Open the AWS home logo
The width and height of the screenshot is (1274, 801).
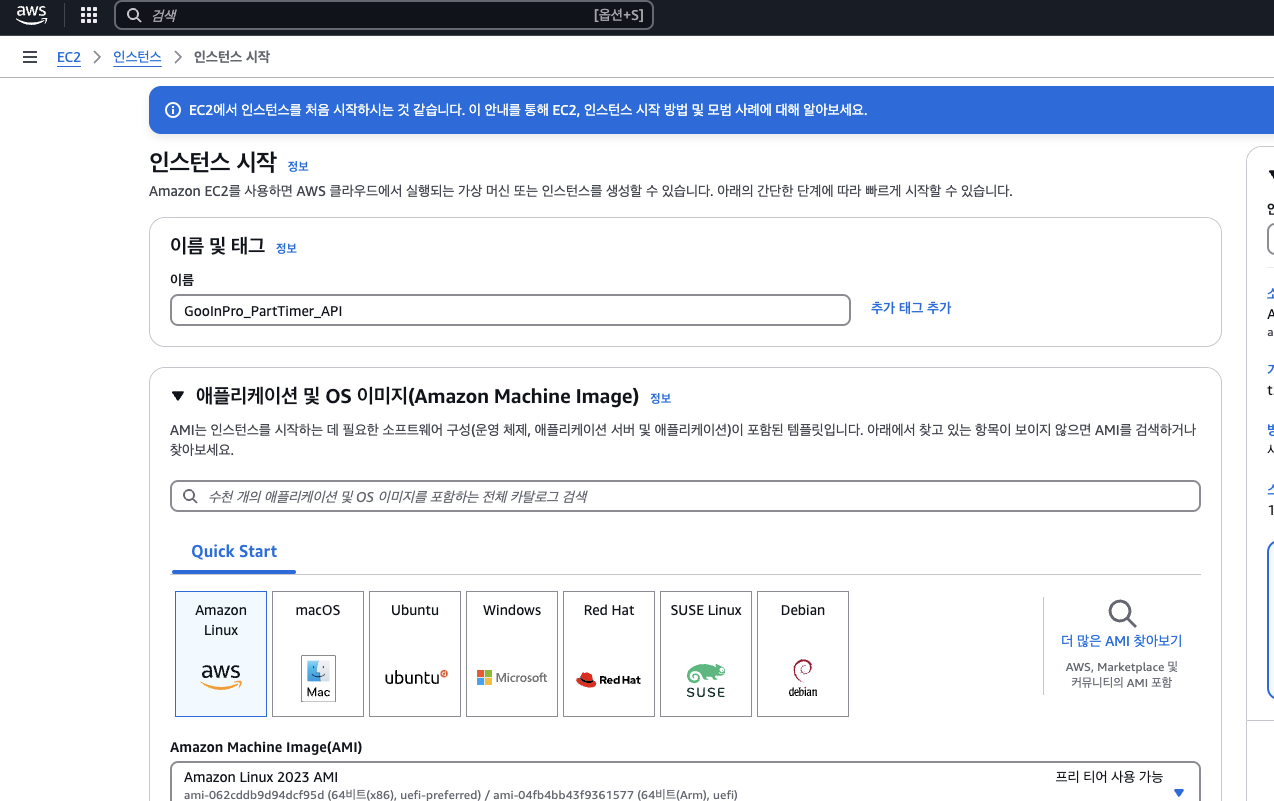pos(32,15)
